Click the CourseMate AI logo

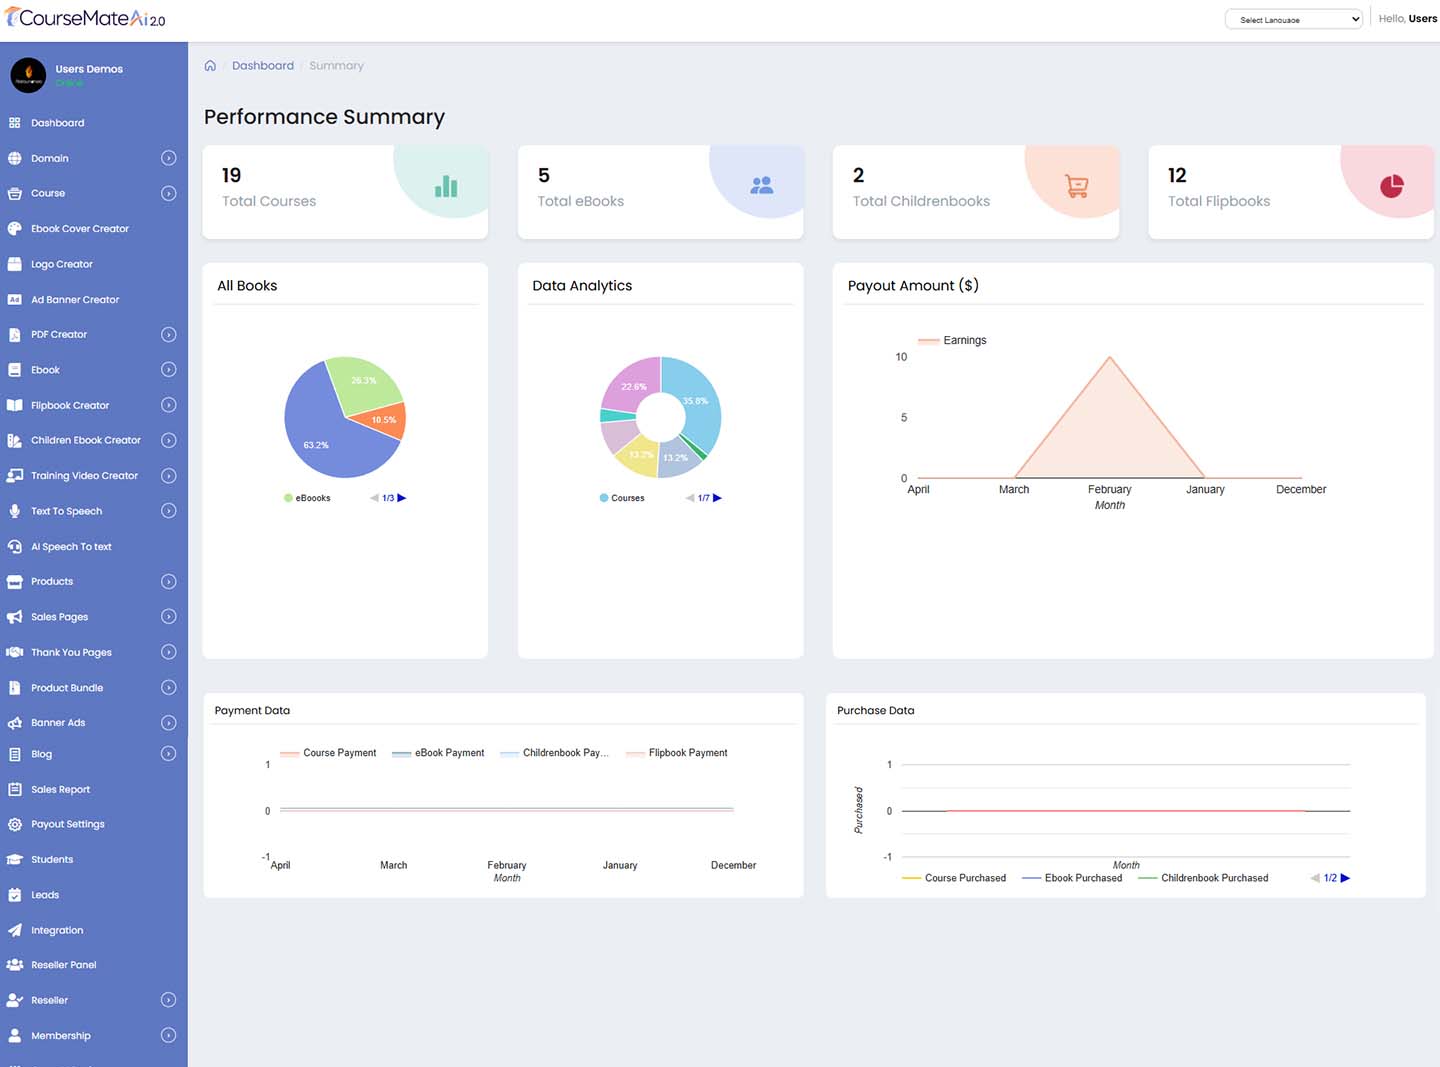click(x=86, y=18)
